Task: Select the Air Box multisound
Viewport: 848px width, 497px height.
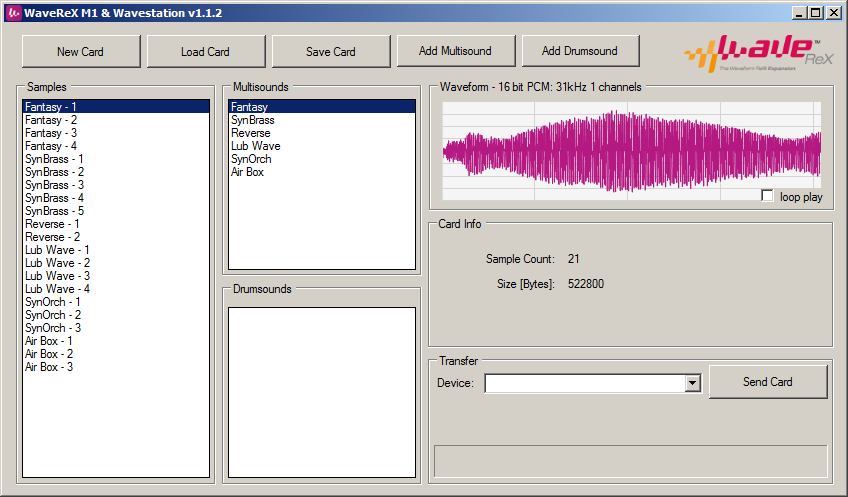Action: 322,171
